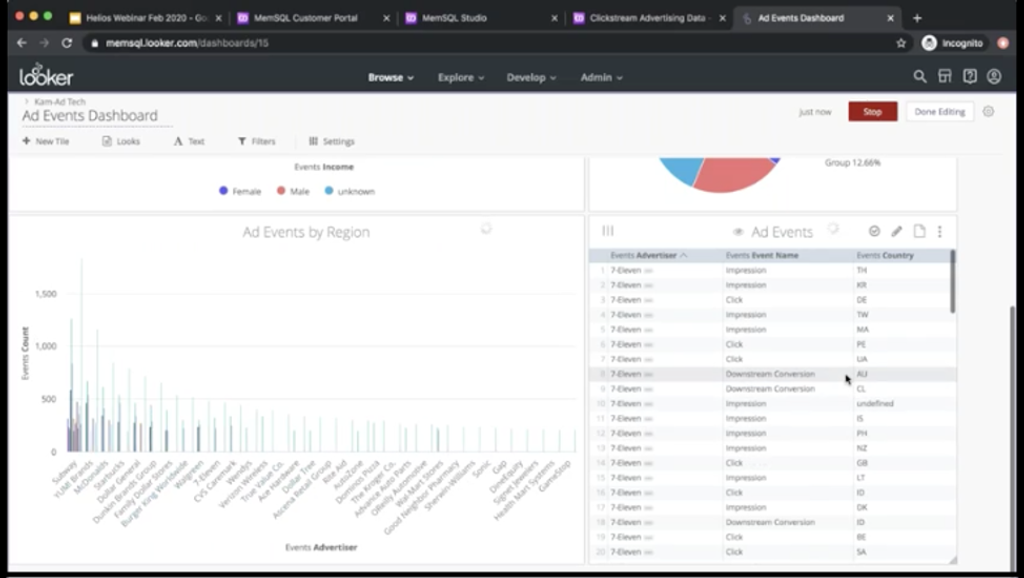This screenshot has height=578, width=1024.
Task: Click the GameStop axis label
Action: click(554, 475)
